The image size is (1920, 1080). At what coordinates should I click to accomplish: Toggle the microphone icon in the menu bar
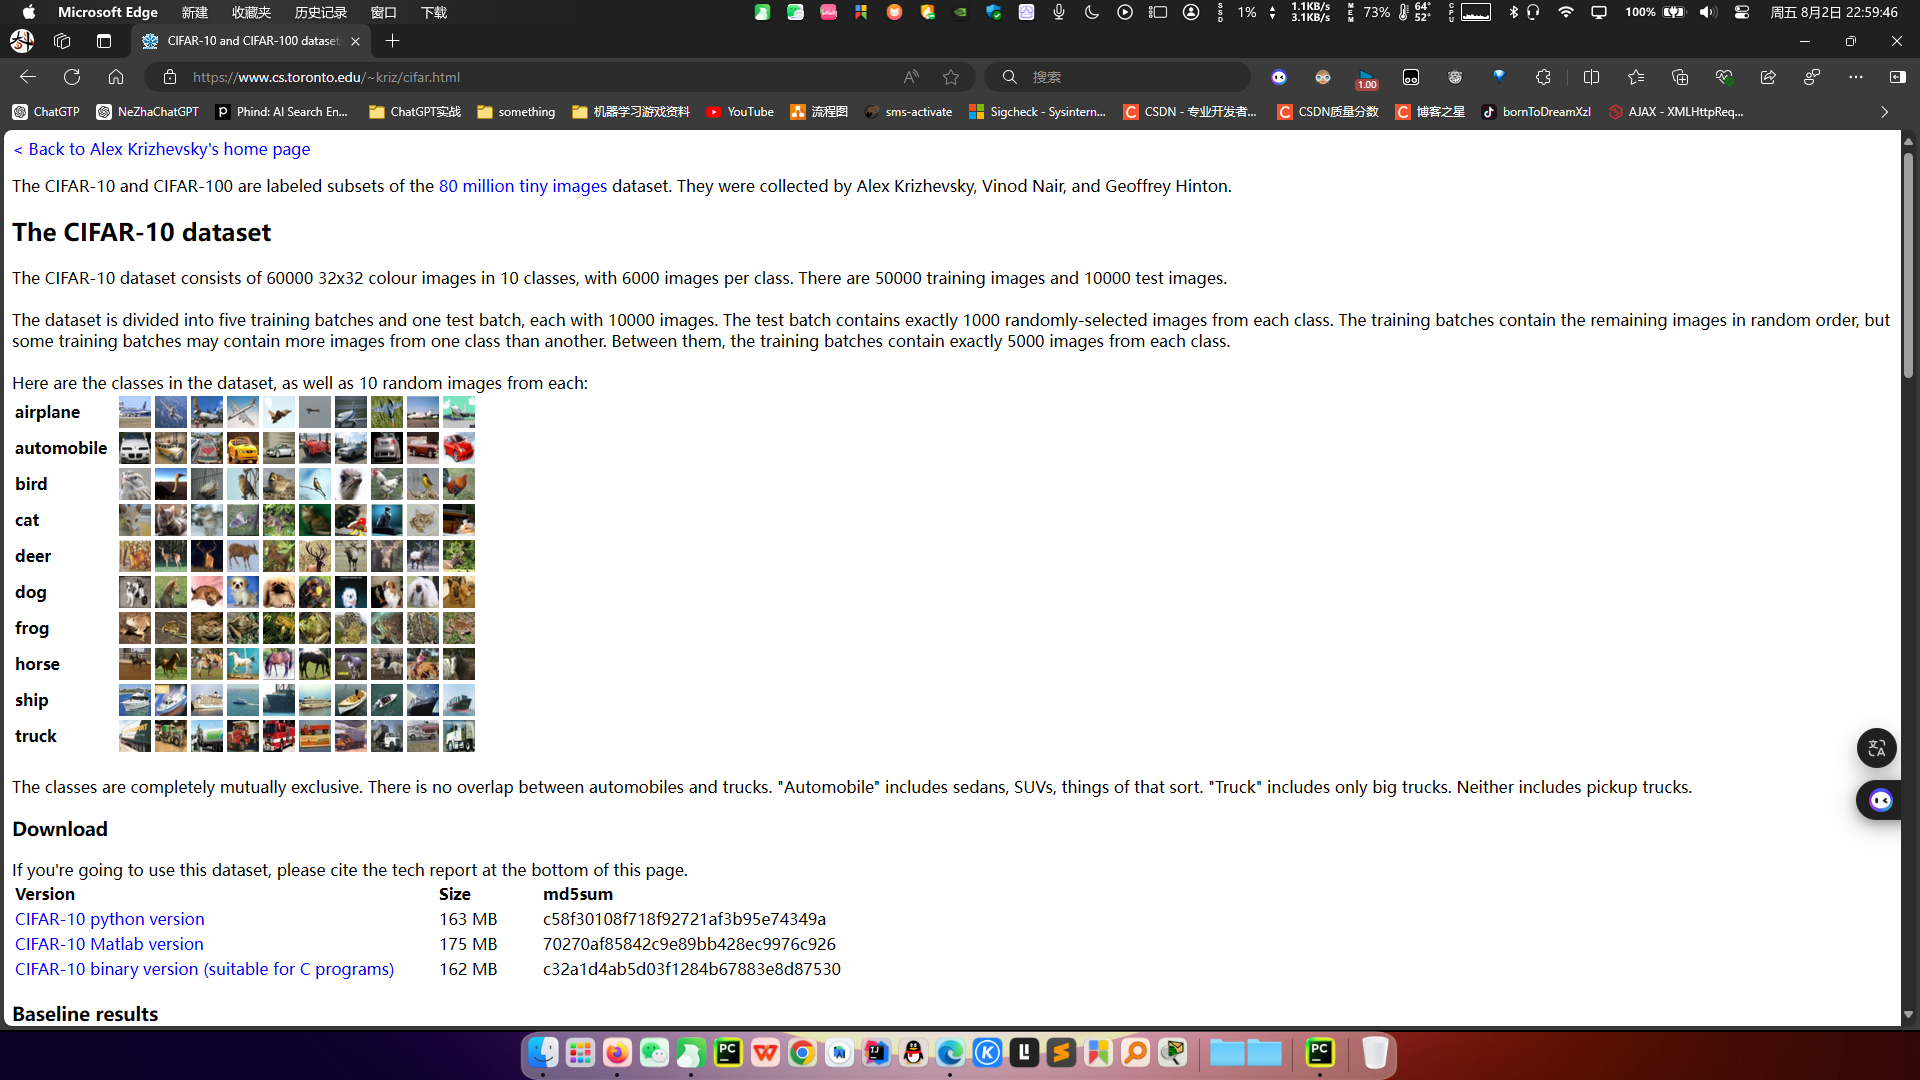pos(1057,13)
